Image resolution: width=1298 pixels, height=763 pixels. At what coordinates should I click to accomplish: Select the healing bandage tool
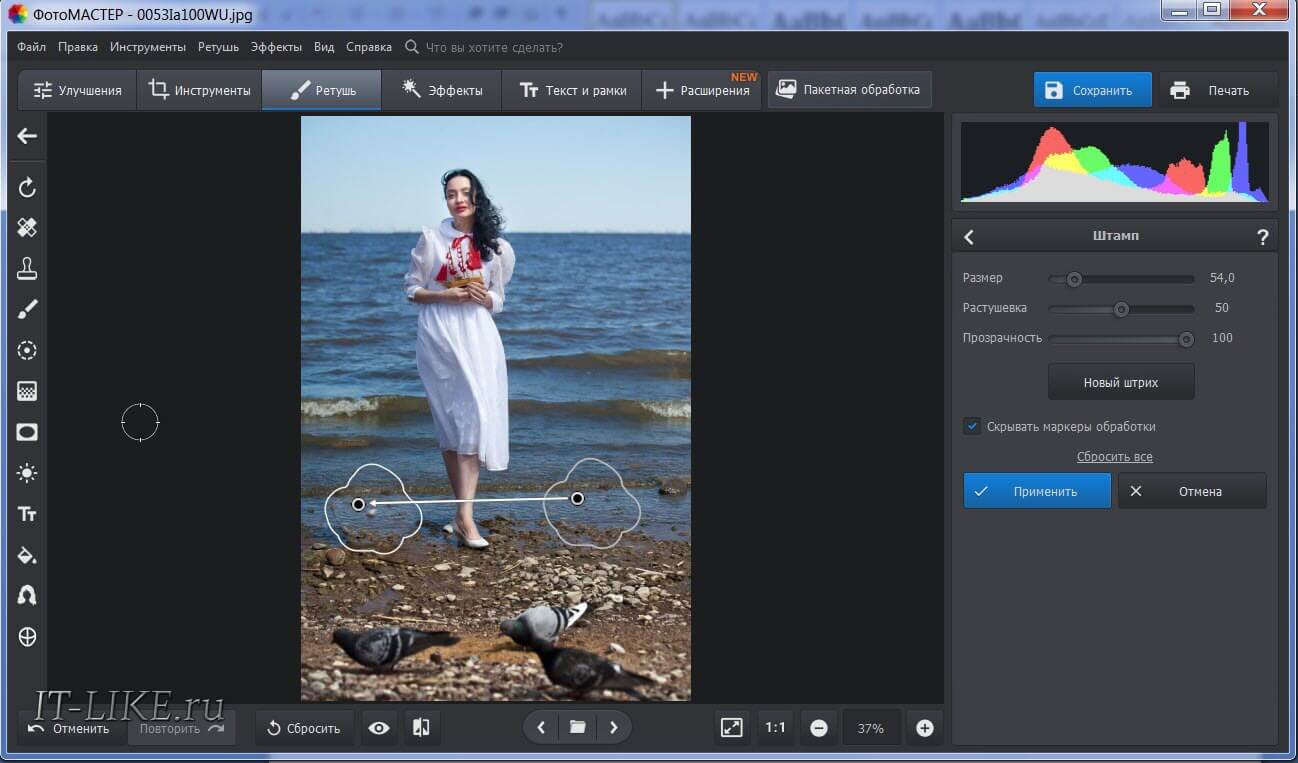(x=27, y=228)
